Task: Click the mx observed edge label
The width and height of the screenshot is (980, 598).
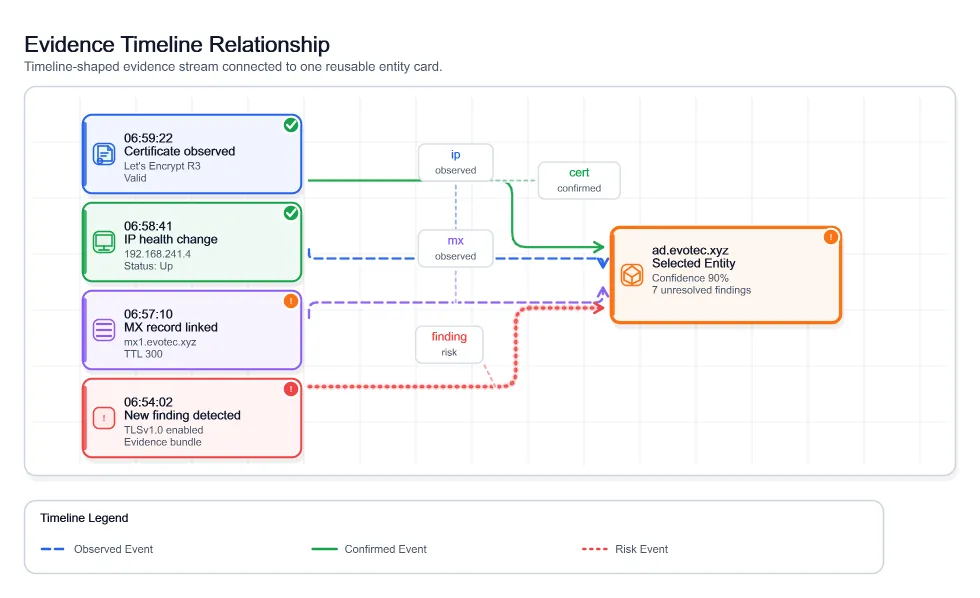Action: 456,249
